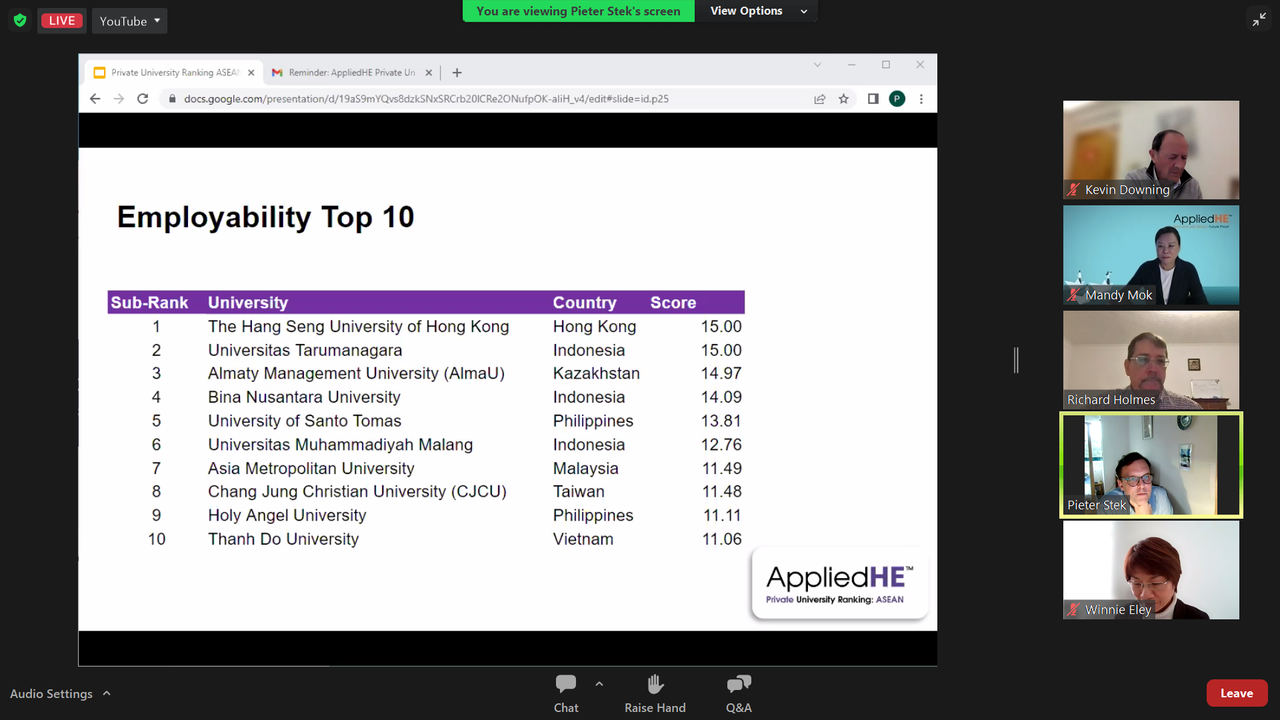The image size is (1280, 720).
Task: Exit full screen with top-right arrows icon
Action: [x=1259, y=20]
